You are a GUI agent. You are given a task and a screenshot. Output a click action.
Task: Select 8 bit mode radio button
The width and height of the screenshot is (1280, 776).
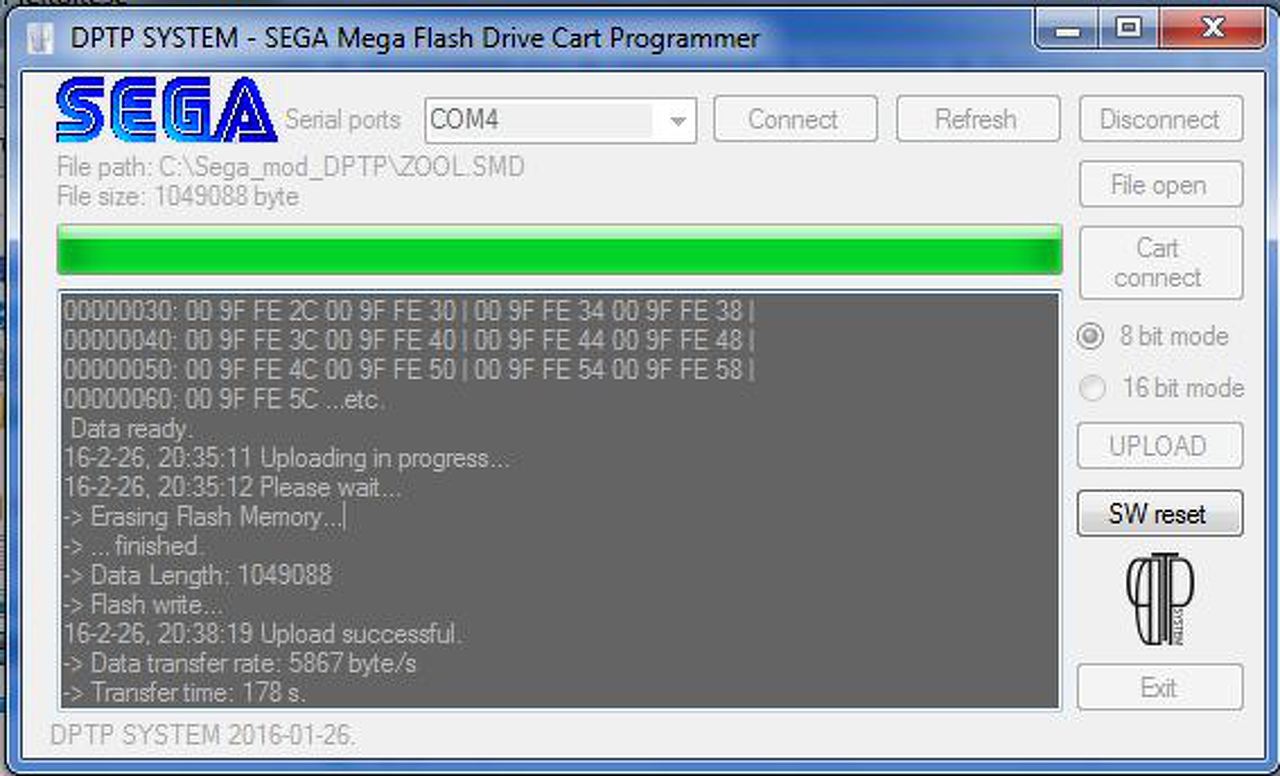pyautogui.click(x=1091, y=337)
